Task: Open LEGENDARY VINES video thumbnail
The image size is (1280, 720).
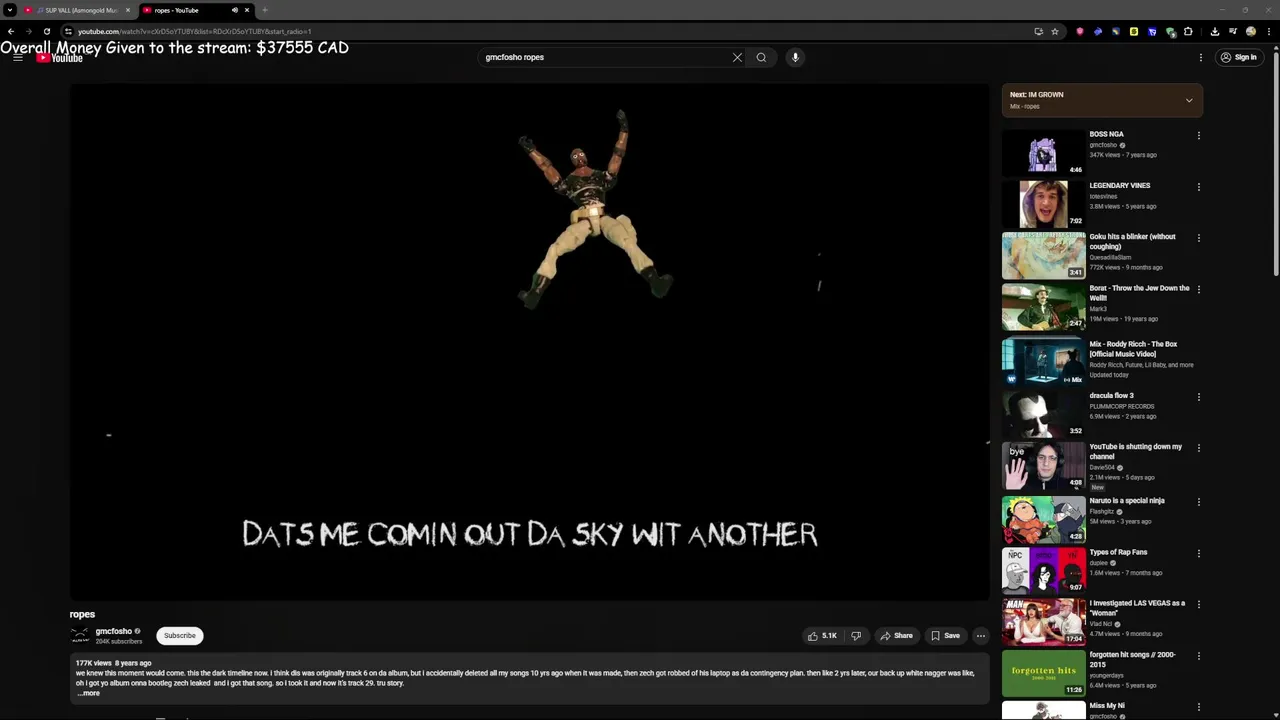Action: (x=1043, y=204)
